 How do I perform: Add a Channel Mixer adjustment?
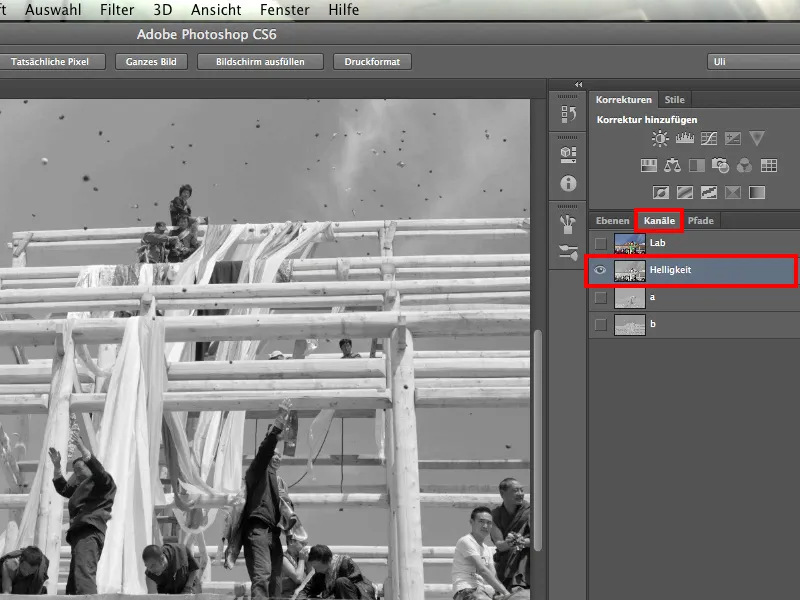pos(744,165)
